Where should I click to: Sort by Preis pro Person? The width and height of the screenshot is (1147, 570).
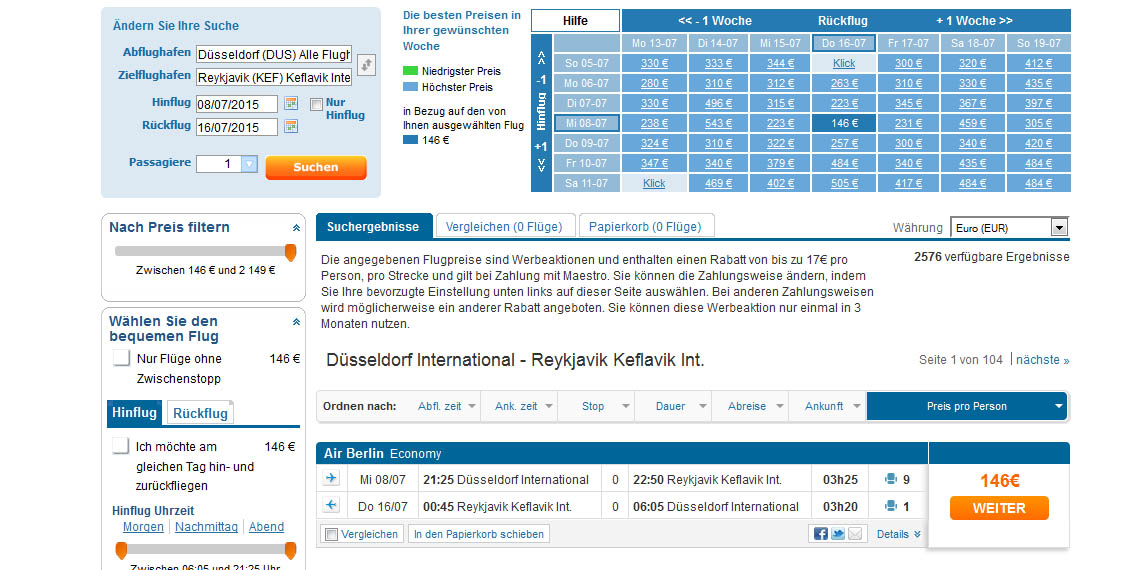point(966,406)
